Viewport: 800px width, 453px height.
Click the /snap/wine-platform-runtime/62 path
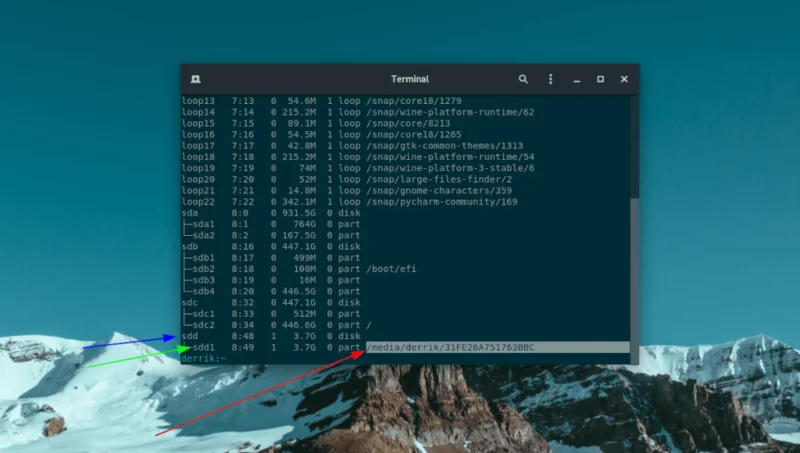(x=450, y=112)
